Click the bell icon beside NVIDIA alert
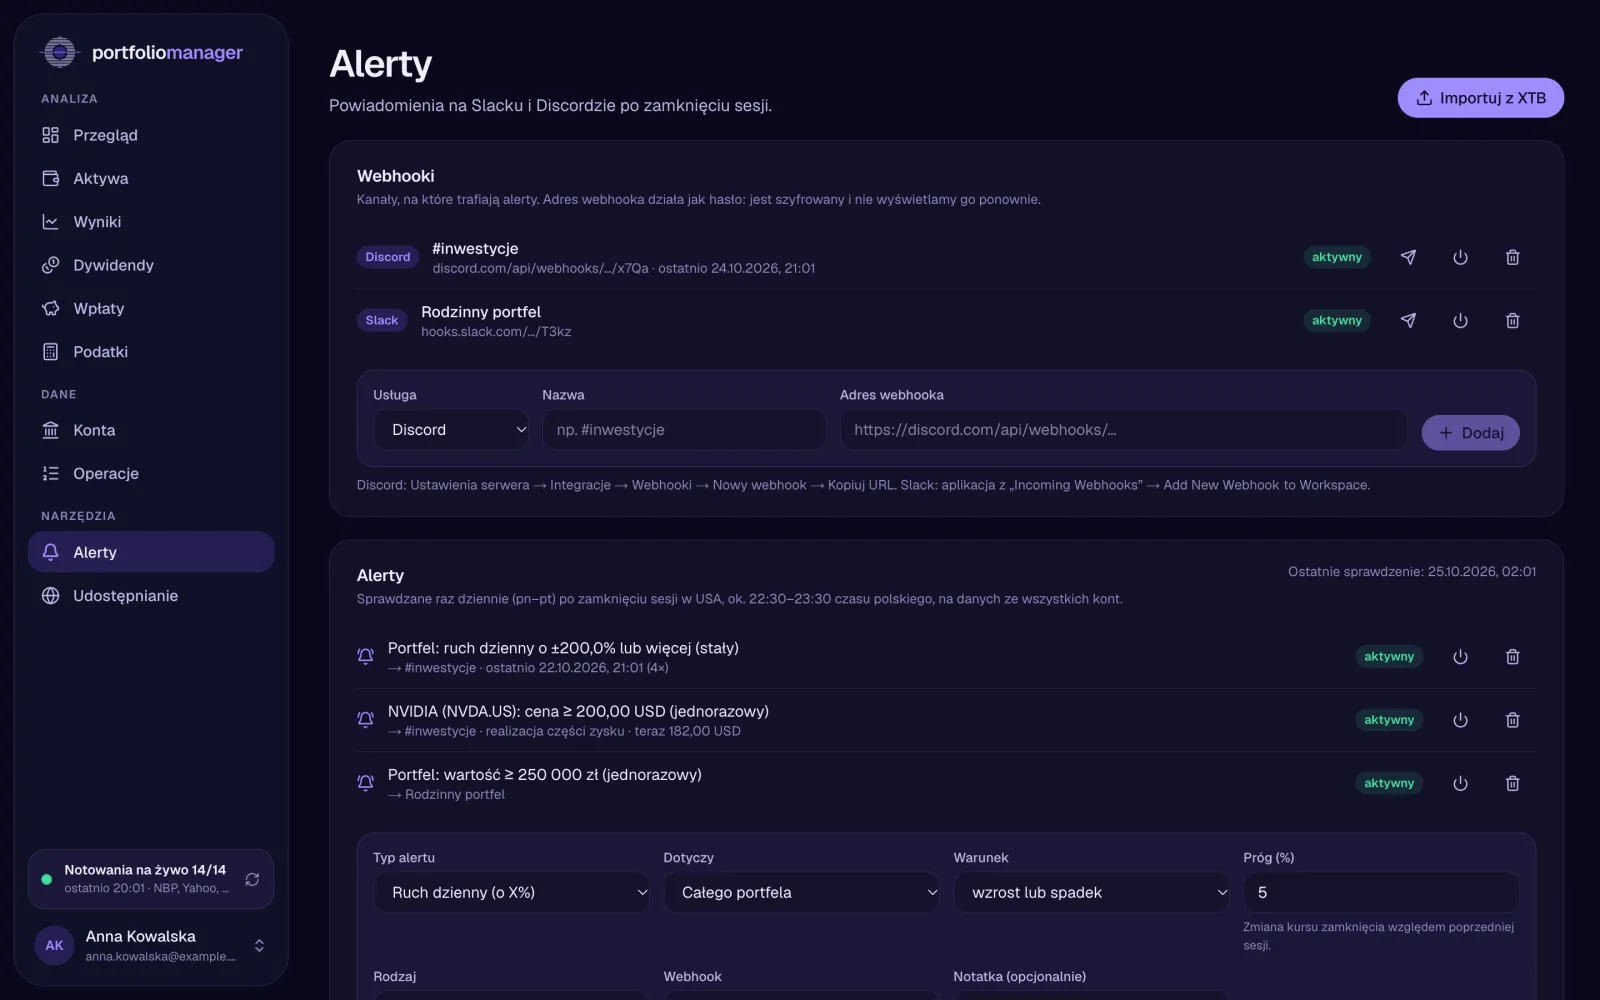The height and width of the screenshot is (1000, 1600). tap(366, 720)
